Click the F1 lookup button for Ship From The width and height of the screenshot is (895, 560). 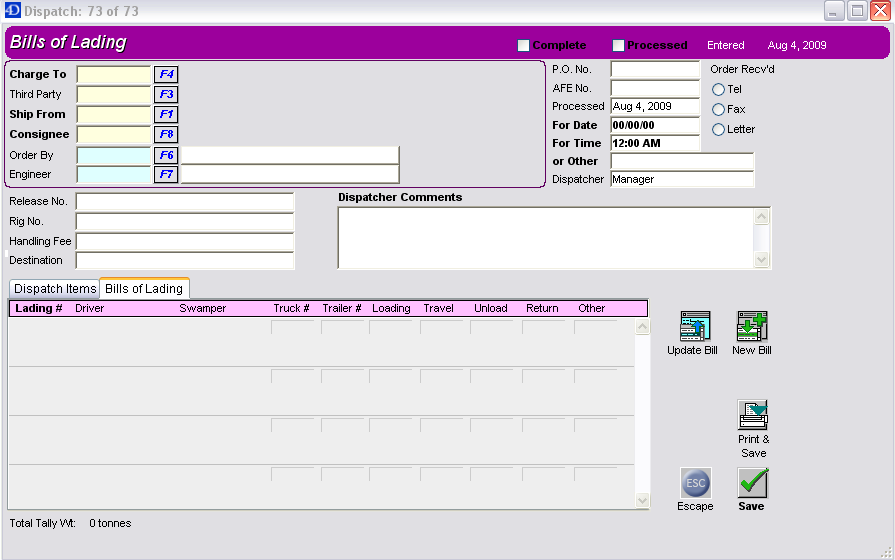pyautogui.click(x=166, y=114)
